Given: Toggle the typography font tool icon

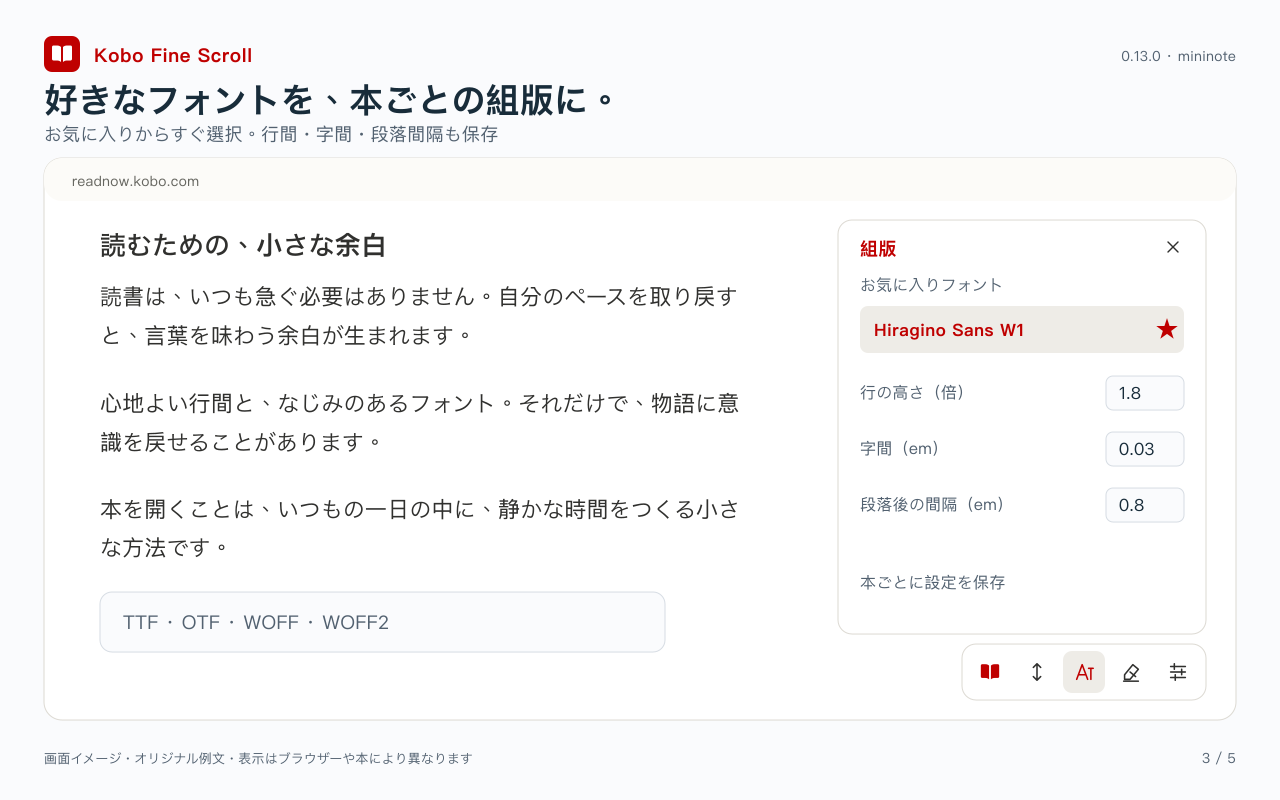Looking at the screenshot, I should pos(1084,672).
